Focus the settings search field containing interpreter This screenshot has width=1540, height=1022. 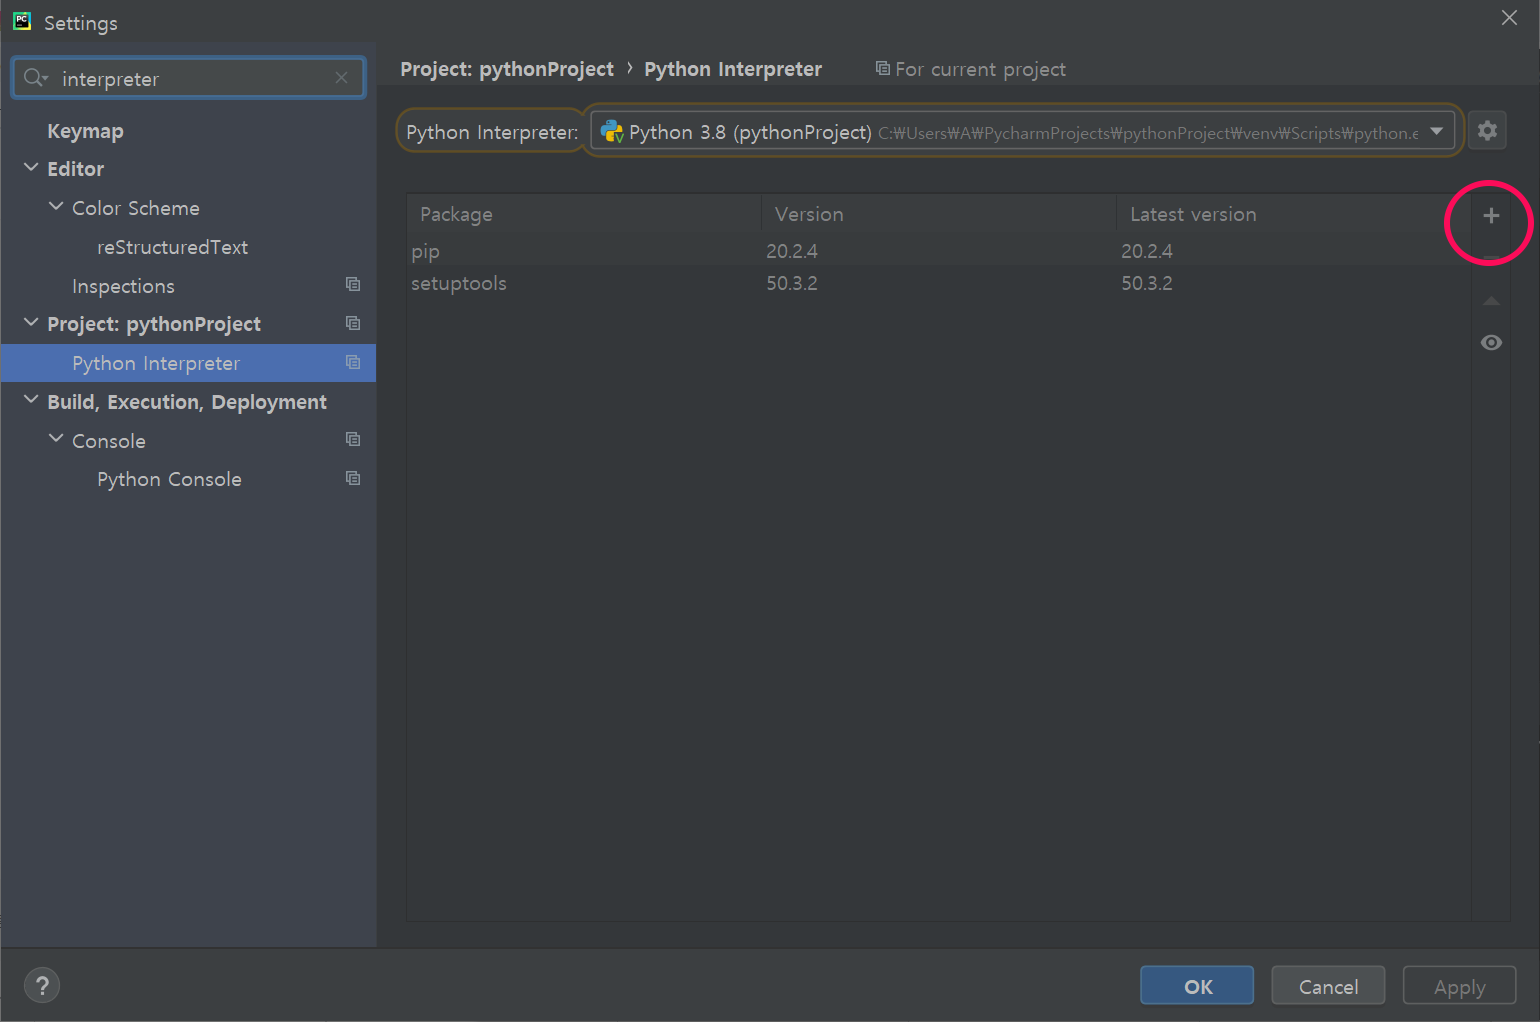click(188, 78)
